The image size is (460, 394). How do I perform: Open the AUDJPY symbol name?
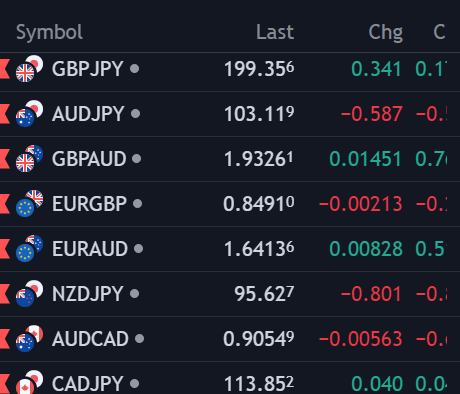tap(88, 114)
